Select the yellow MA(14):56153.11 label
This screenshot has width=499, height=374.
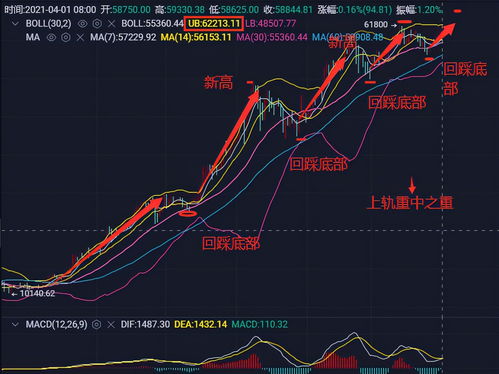point(196,37)
